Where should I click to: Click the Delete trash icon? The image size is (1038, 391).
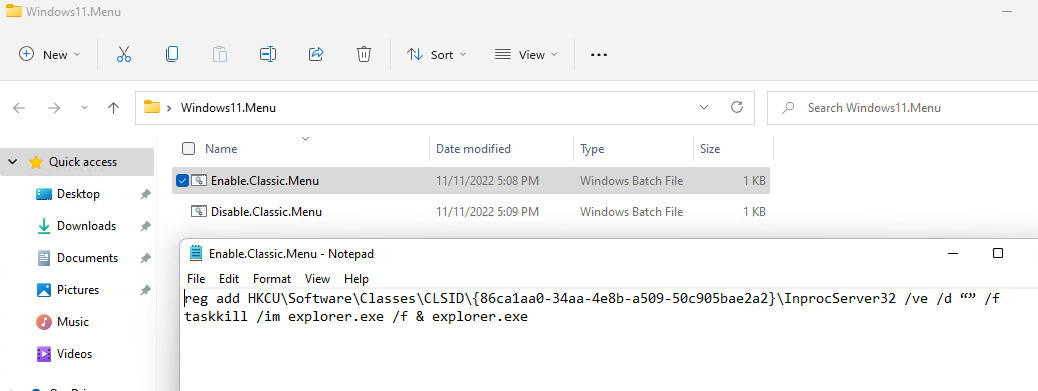click(363, 54)
